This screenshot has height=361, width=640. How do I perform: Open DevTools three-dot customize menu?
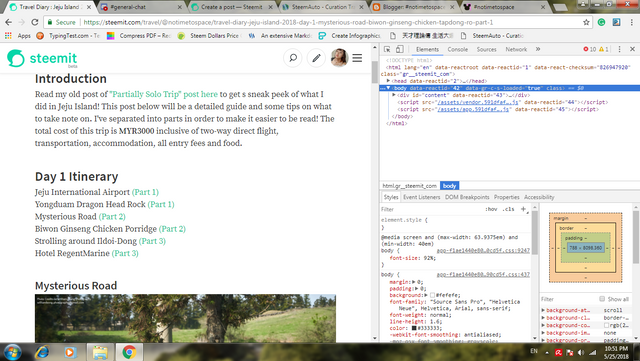pyautogui.click(x=619, y=49)
